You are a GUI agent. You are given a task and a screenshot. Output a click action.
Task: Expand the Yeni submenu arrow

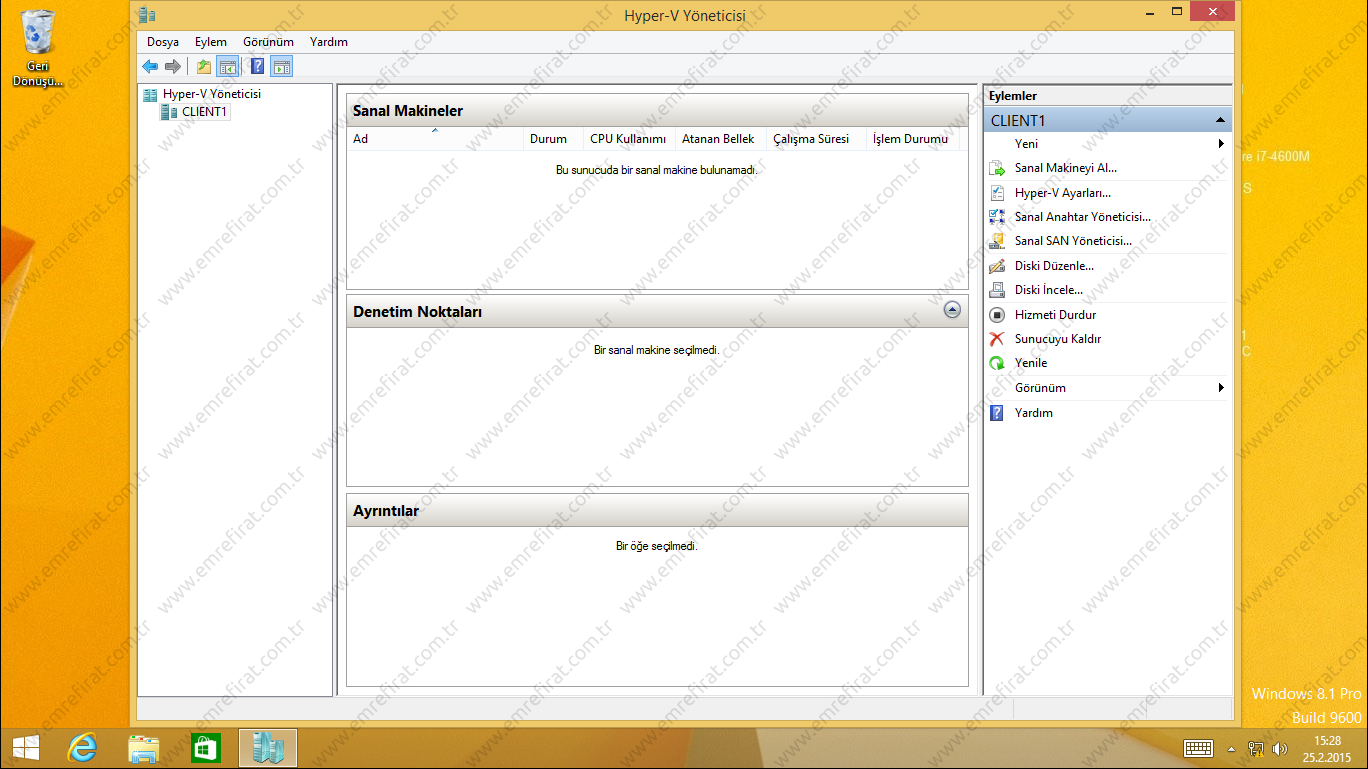point(1221,144)
